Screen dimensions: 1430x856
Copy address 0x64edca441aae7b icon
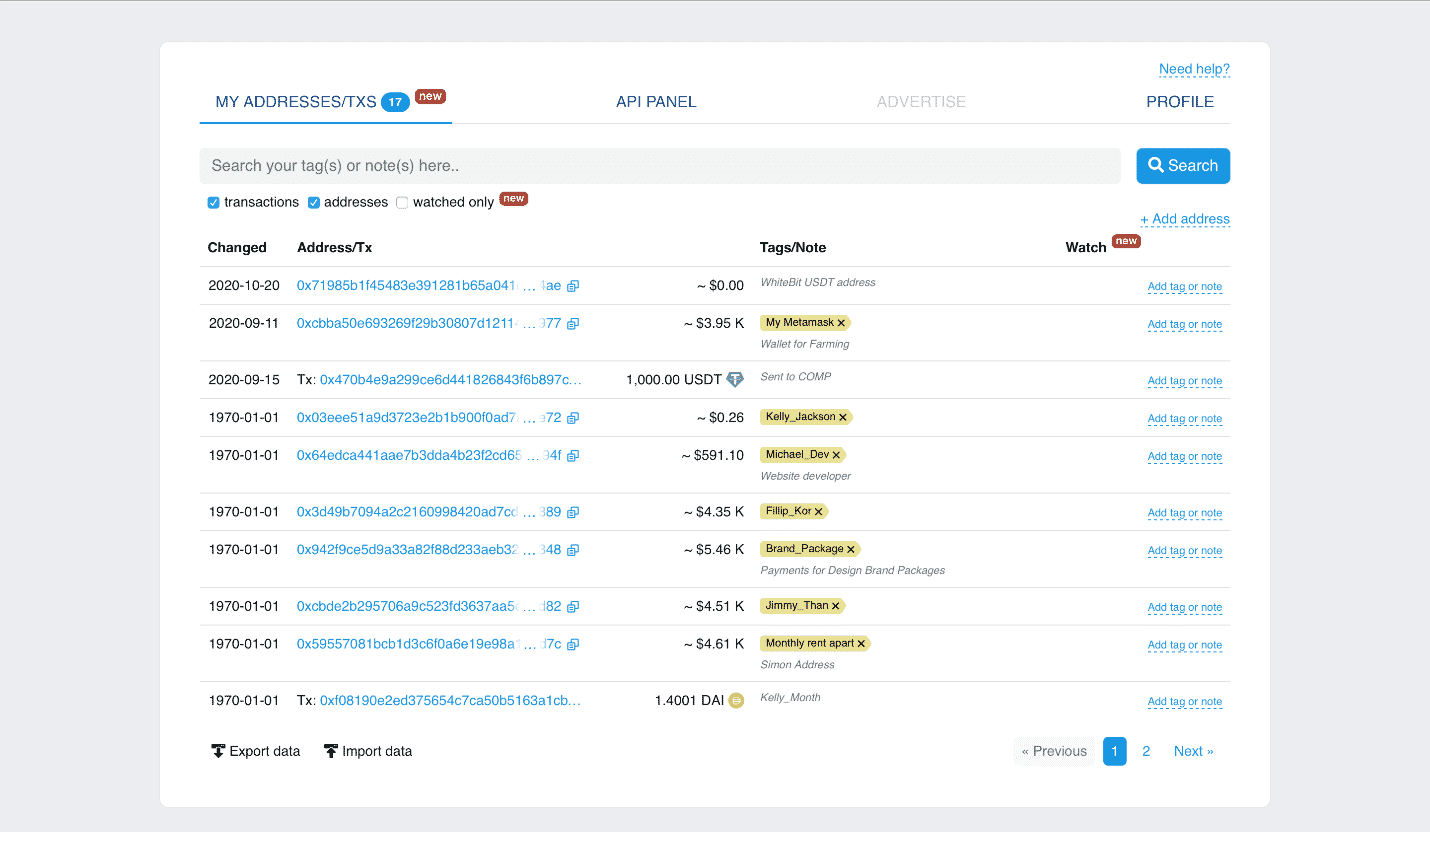[573, 456]
